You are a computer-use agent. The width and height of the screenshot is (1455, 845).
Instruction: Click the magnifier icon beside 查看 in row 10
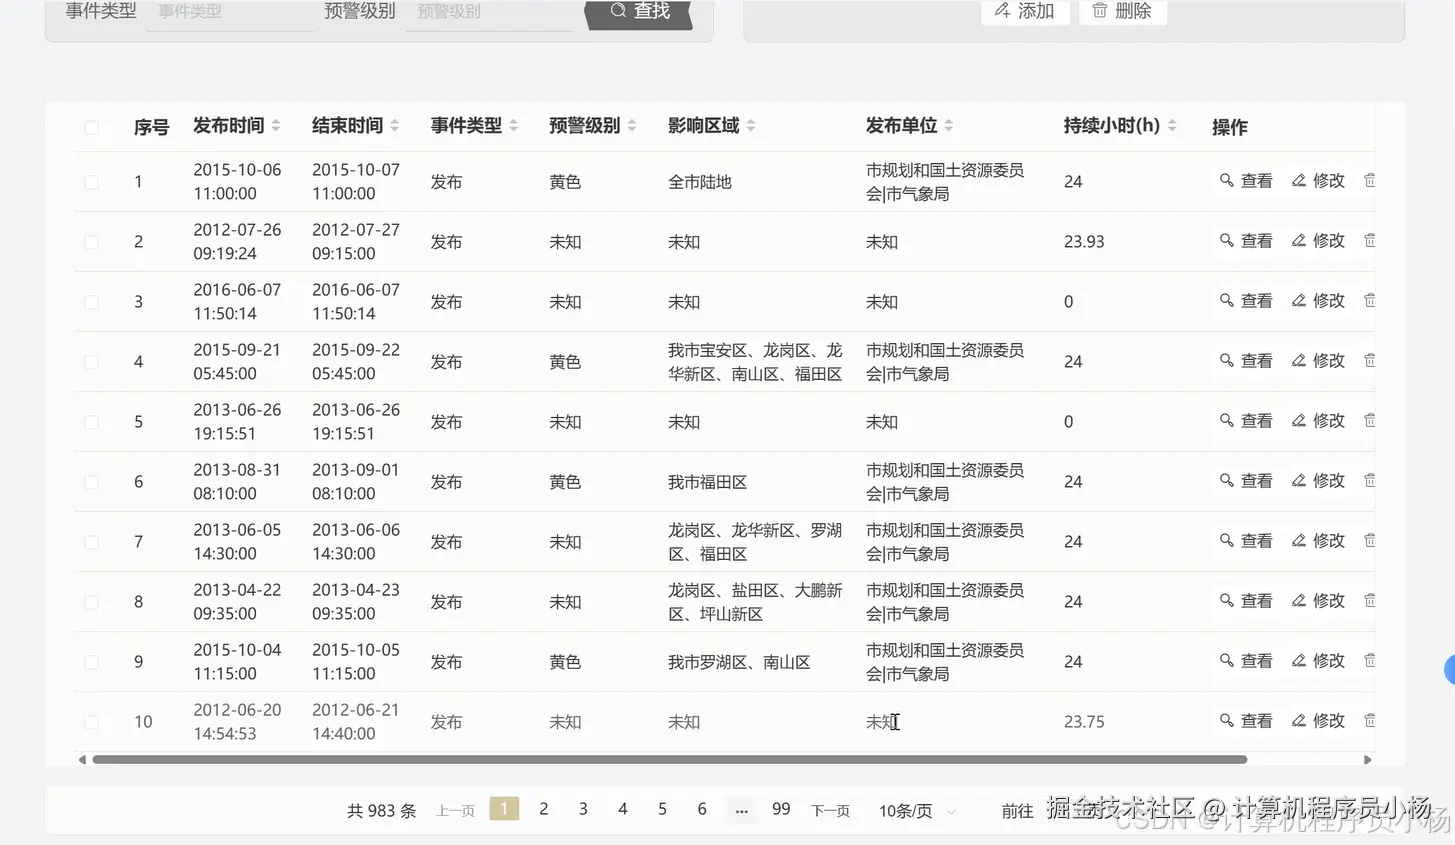(1228, 721)
